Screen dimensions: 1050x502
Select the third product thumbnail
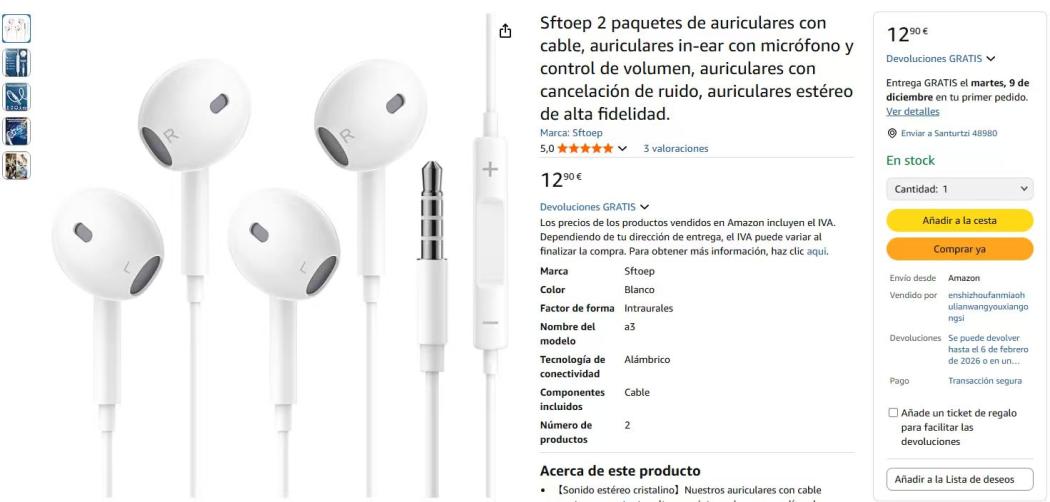16,97
